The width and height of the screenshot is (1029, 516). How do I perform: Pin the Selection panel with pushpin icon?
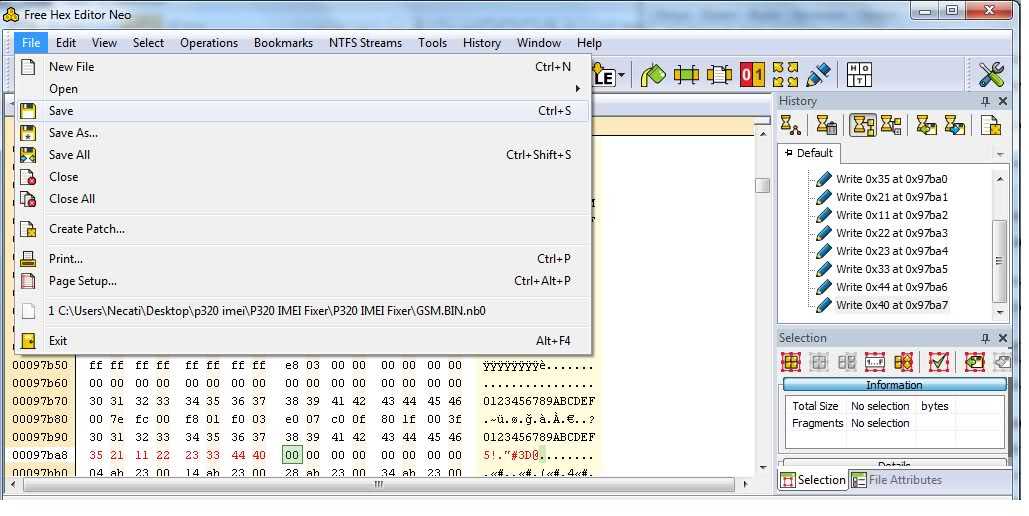click(x=985, y=338)
